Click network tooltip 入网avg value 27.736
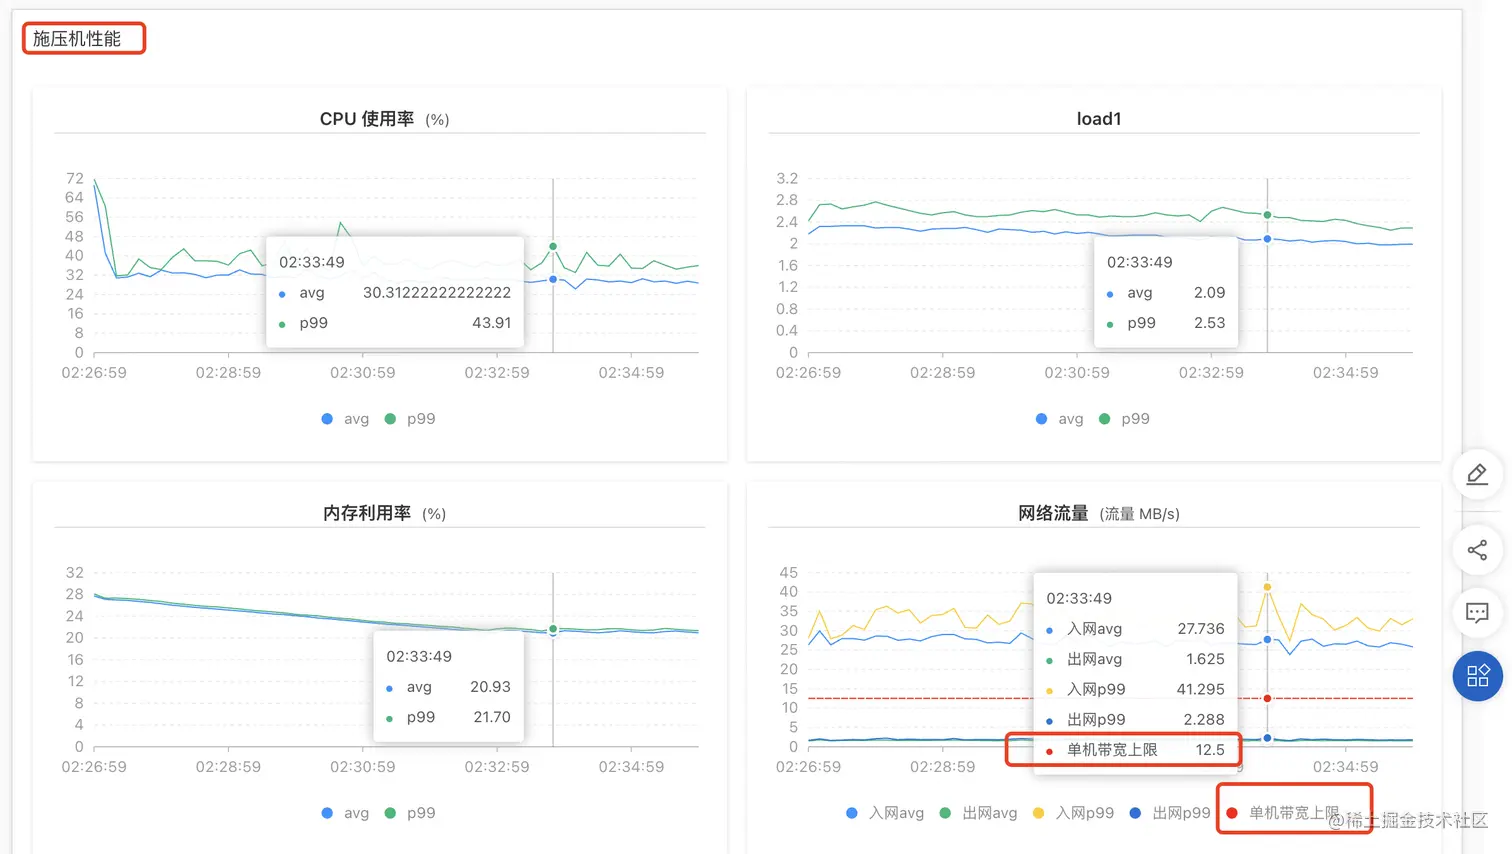 click(x=1201, y=629)
